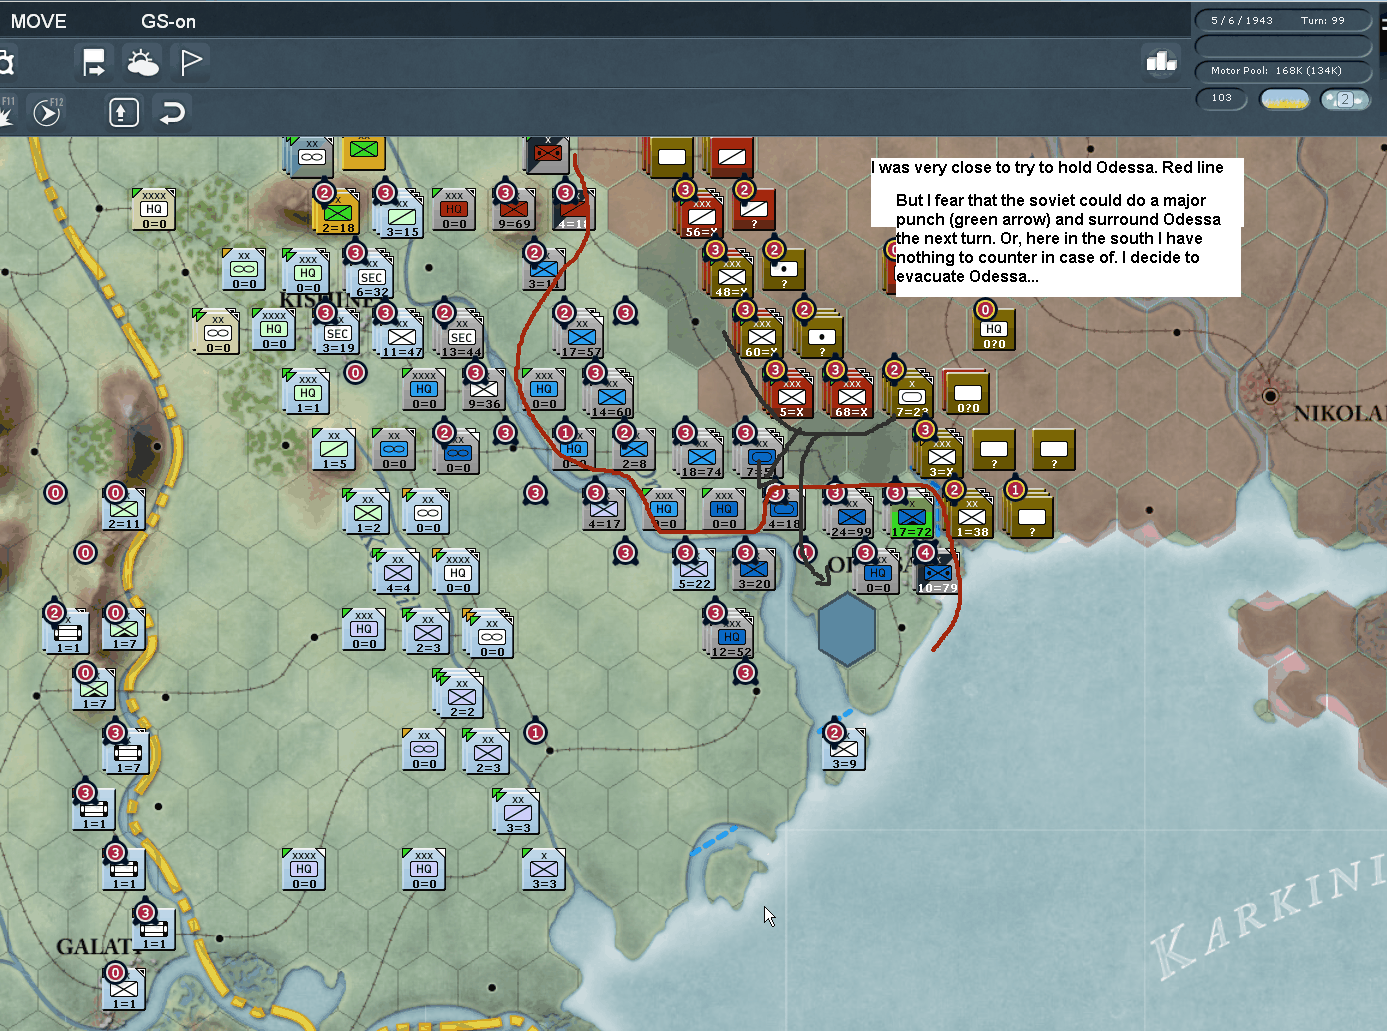Click the save game flag-arrow icon
This screenshot has height=1031, width=1387.
tap(94, 63)
